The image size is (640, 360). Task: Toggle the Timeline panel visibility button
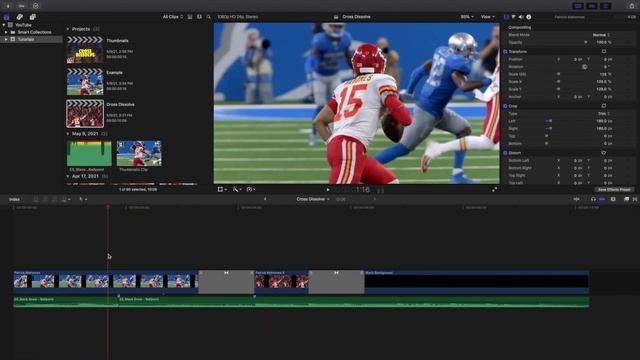point(592,6)
